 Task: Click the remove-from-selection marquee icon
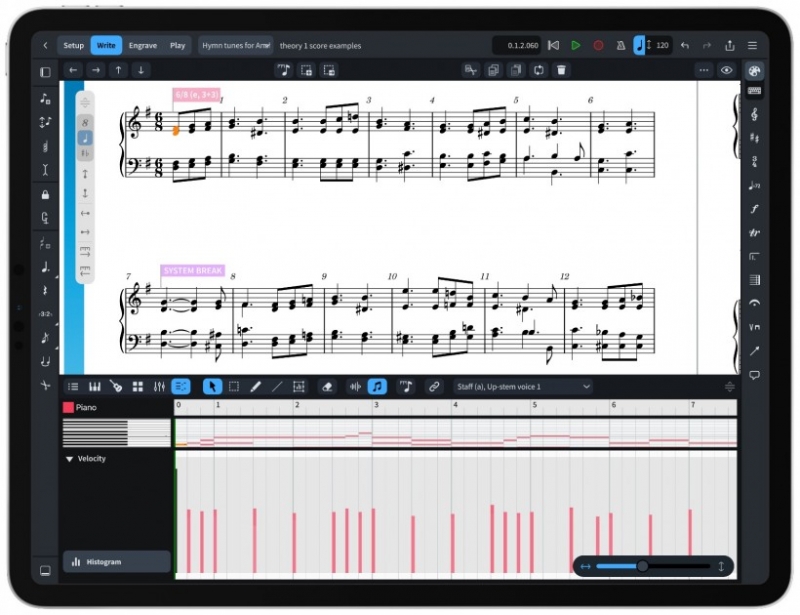pos(329,70)
